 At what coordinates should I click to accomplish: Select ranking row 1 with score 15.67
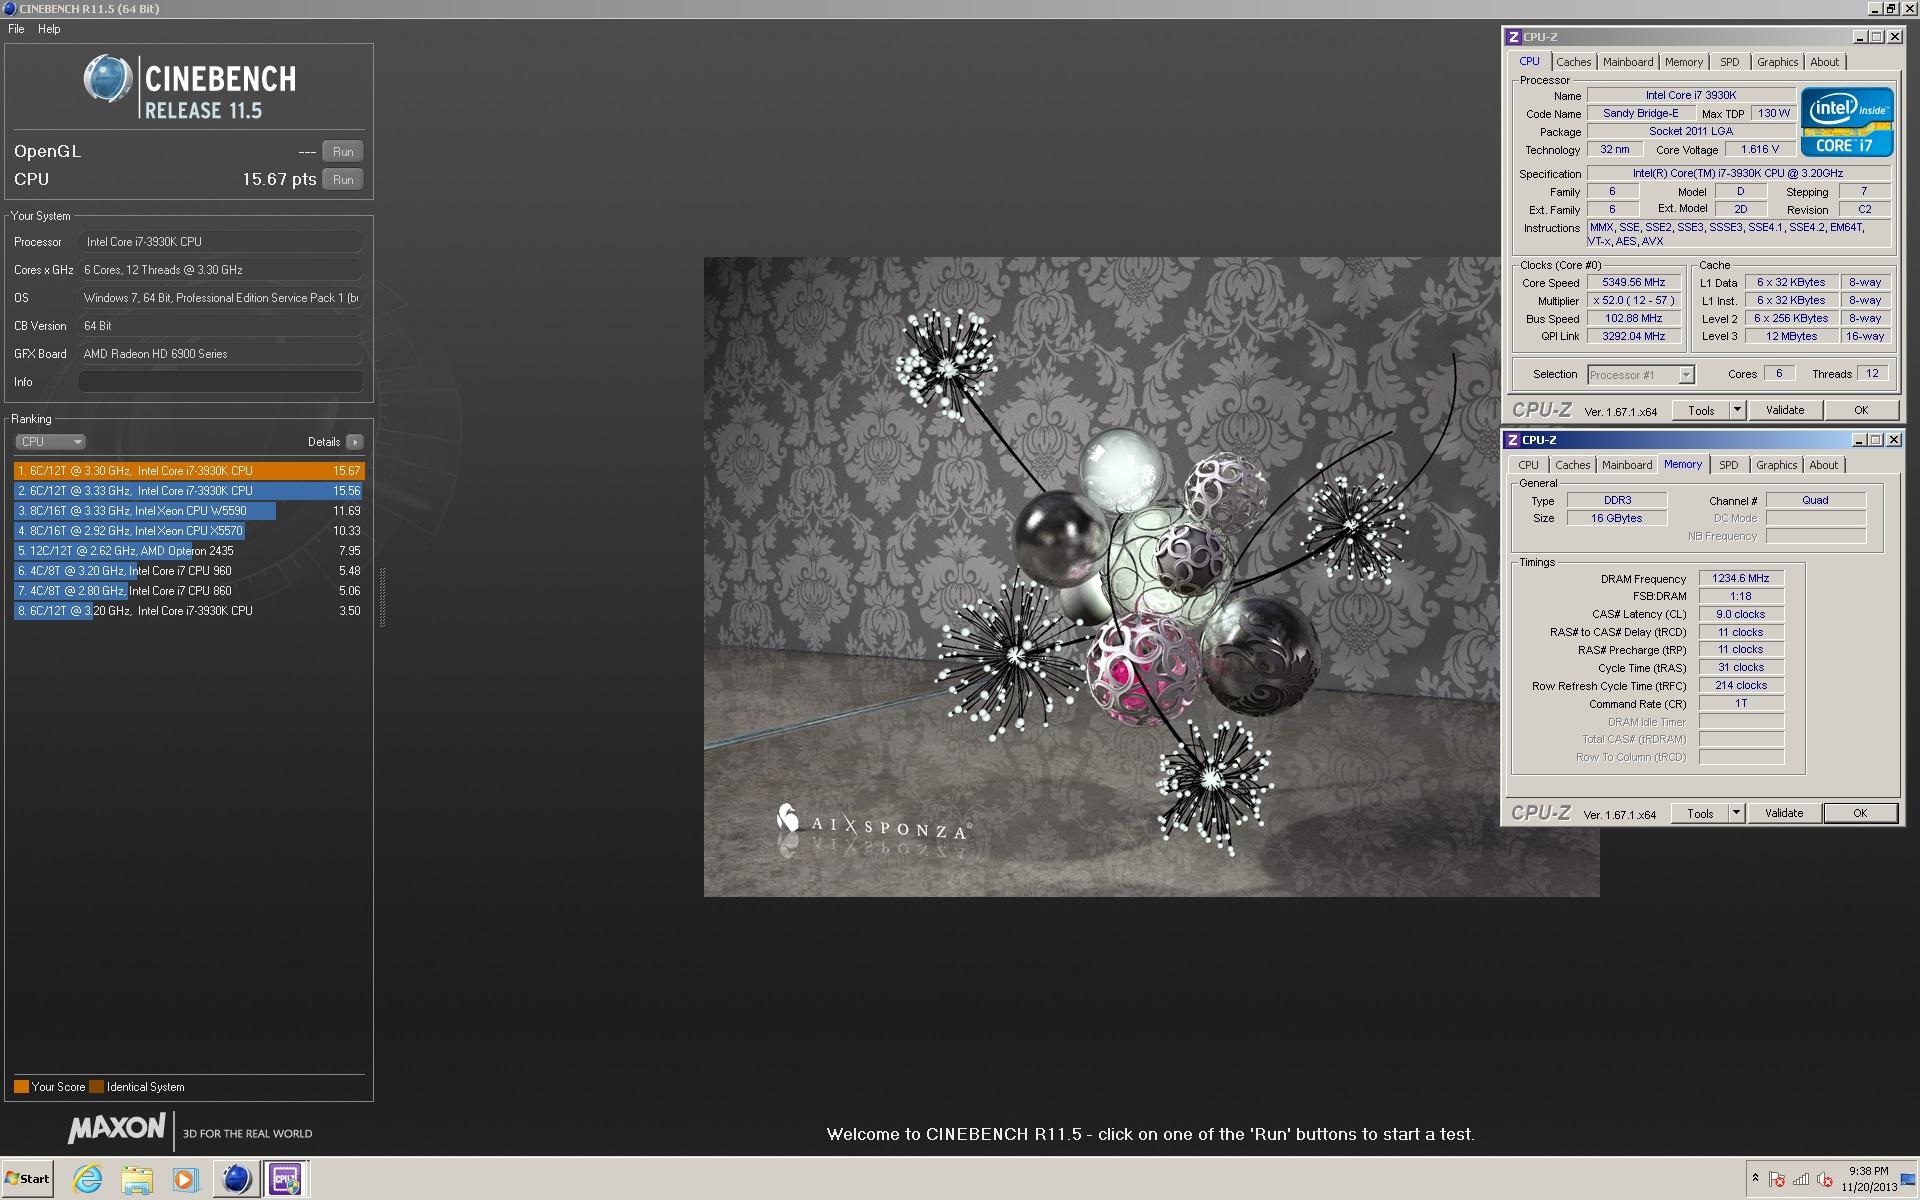189,471
